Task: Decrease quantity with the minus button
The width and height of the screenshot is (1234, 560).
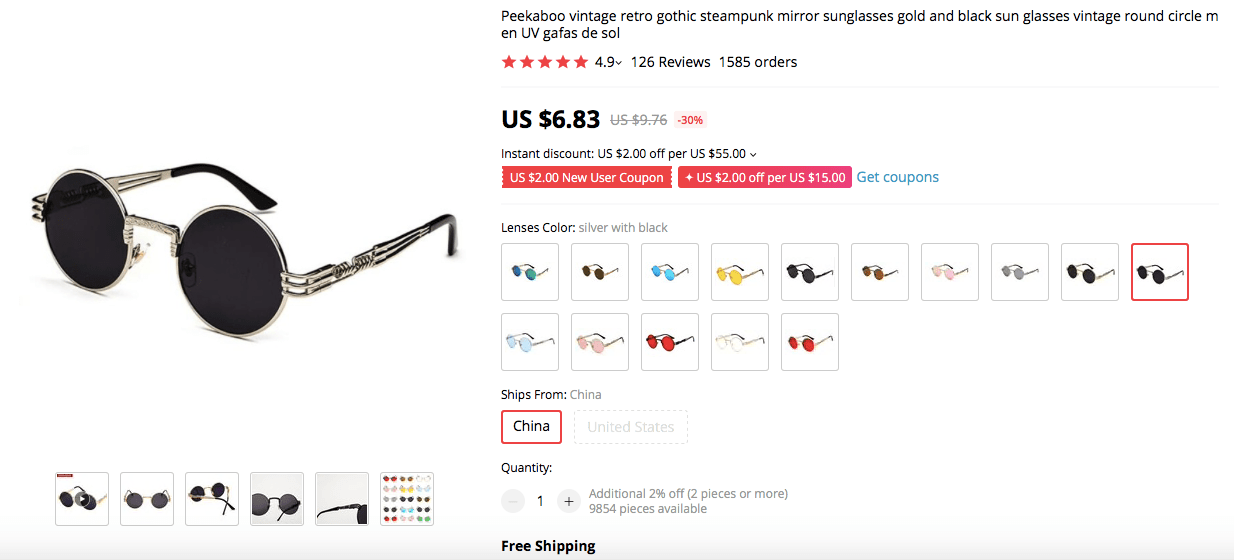Action: [513, 501]
